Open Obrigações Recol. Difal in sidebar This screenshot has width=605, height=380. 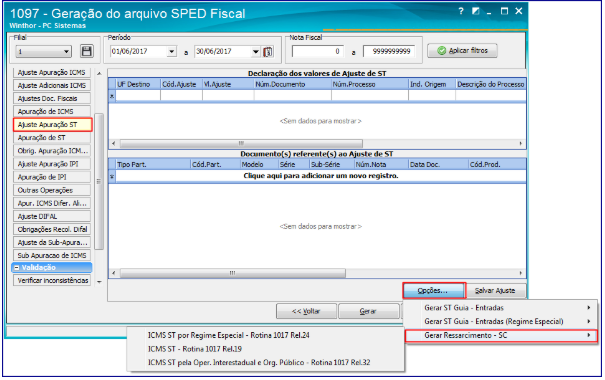(x=52, y=229)
